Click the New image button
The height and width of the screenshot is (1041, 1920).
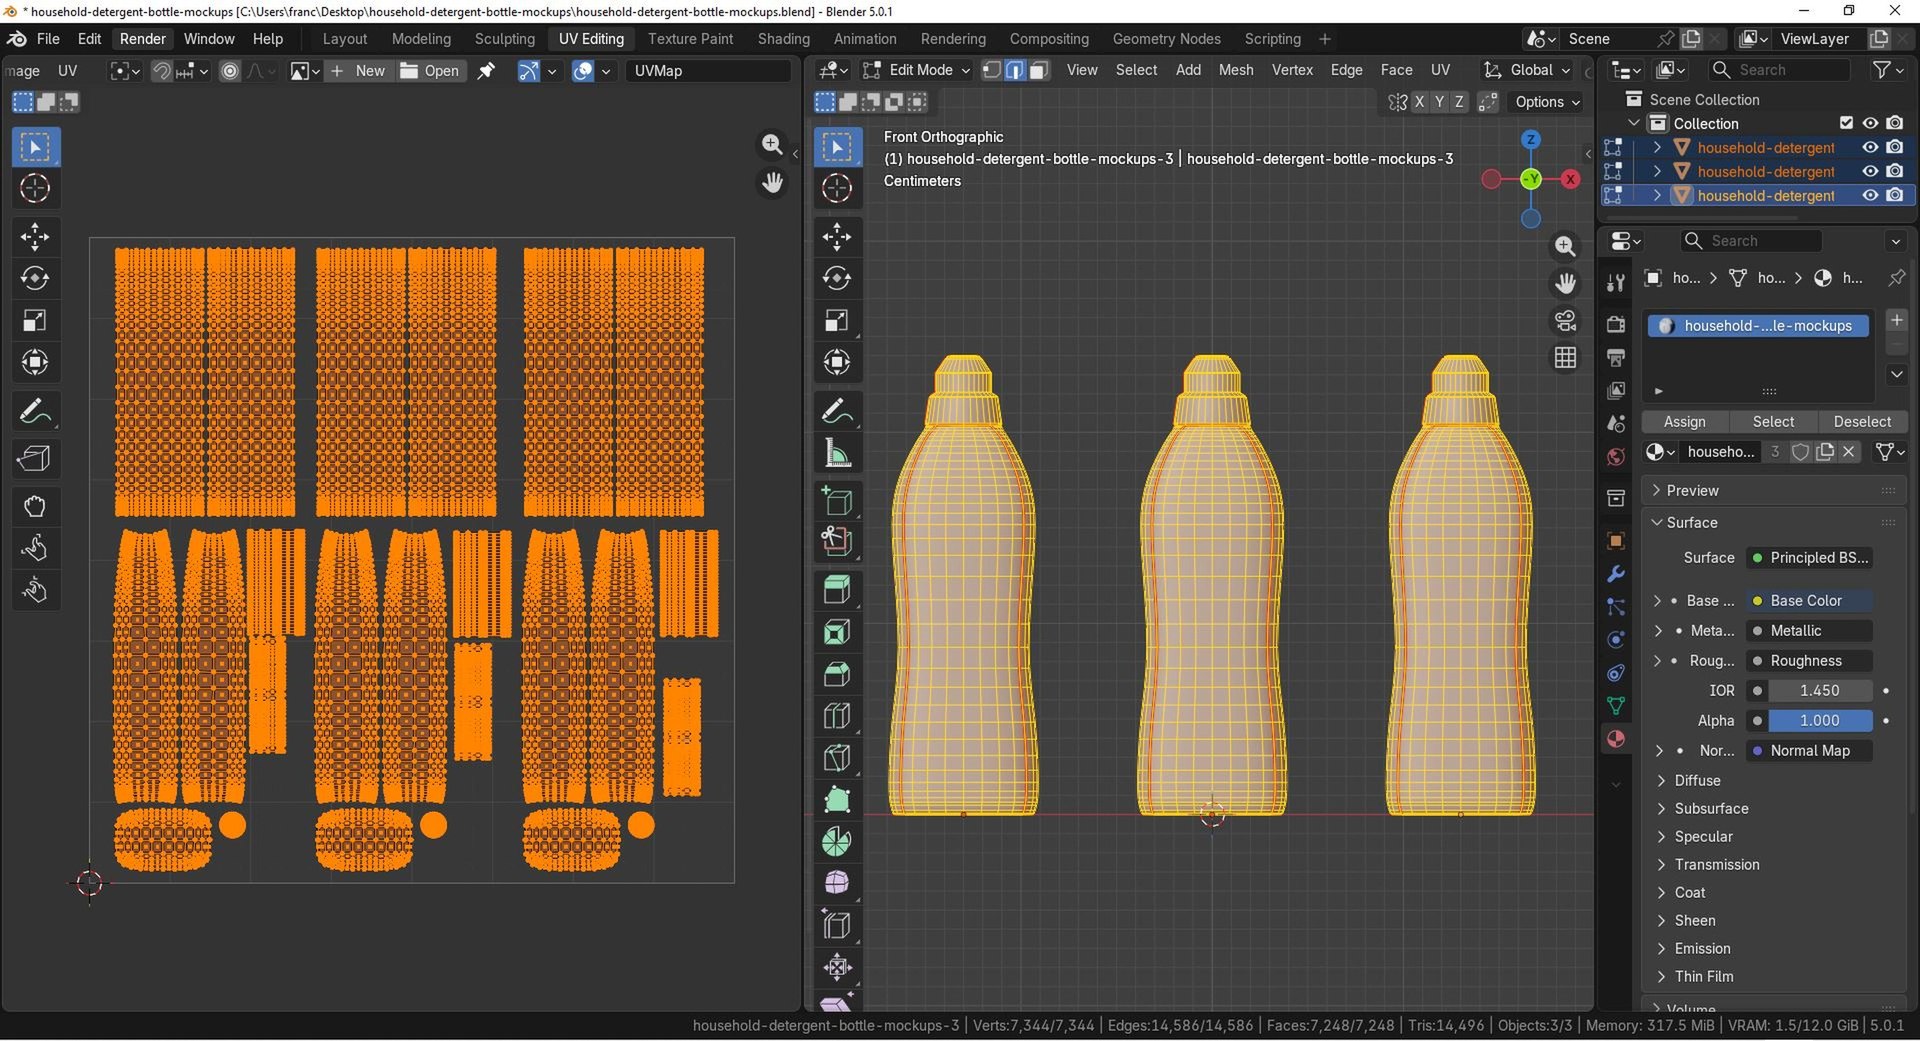click(x=359, y=71)
